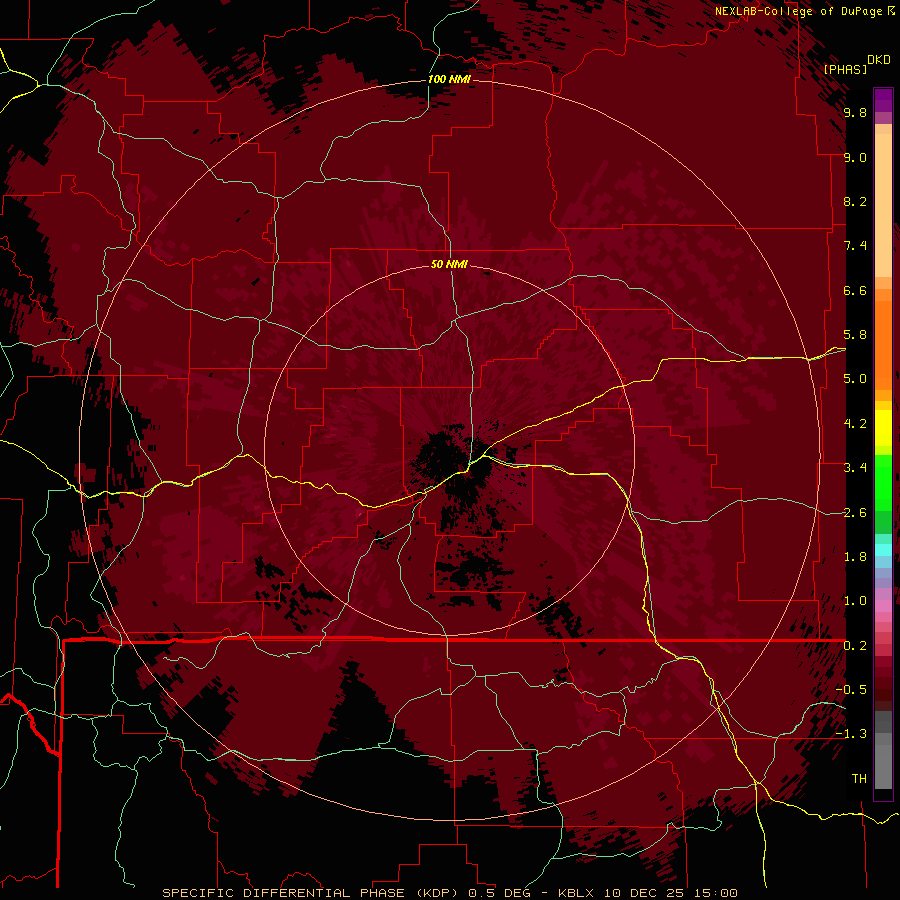Image resolution: width=900 pixels, height=900 pixels.
Task: Click the 7.4 value on the color scale
Action: 855,246
